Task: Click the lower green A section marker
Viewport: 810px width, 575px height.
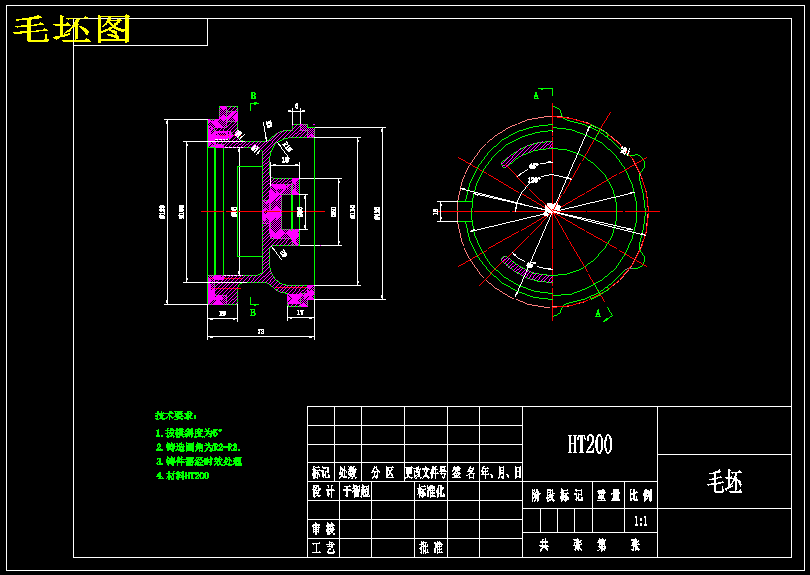Action: (598, 313)
